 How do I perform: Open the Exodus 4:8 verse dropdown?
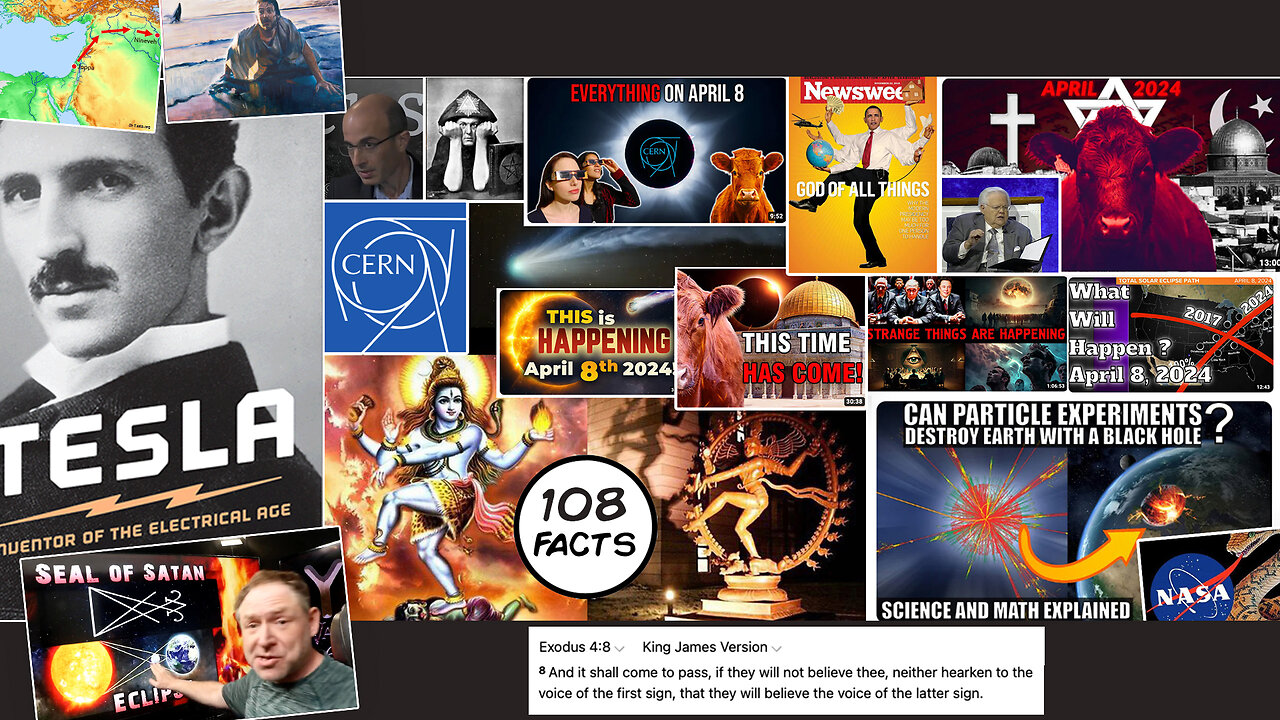(582, 647)
